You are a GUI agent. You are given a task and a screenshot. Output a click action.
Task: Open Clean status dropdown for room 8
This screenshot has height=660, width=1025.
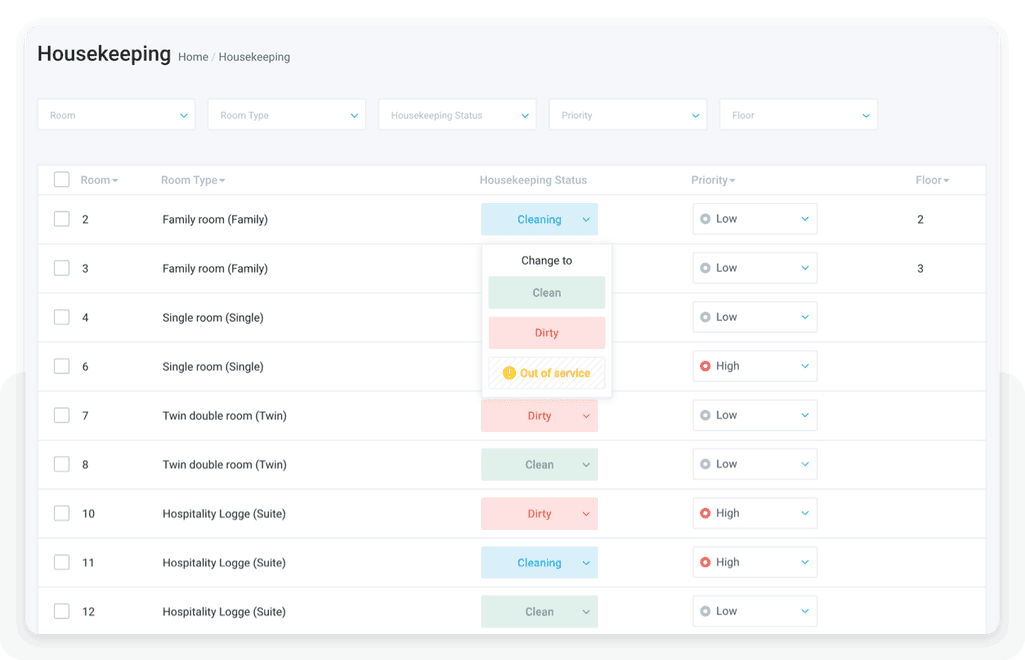pyautogui.click(x=539, y=465)
